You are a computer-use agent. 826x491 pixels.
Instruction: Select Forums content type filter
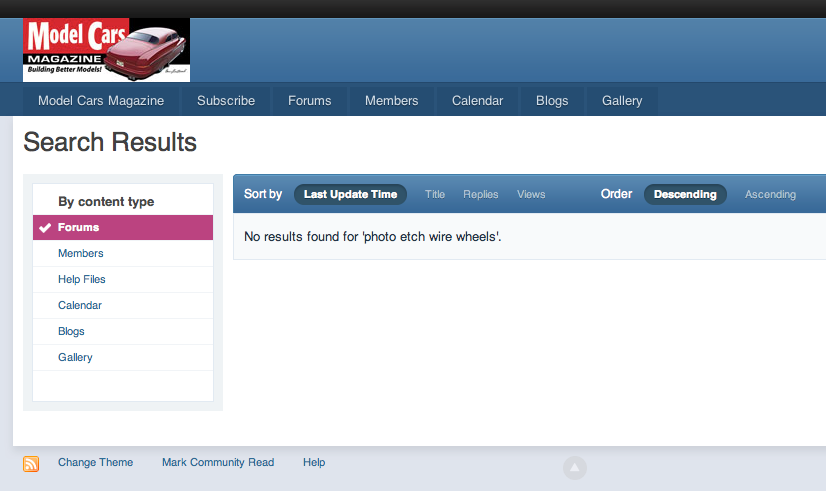tap(123, 227)
